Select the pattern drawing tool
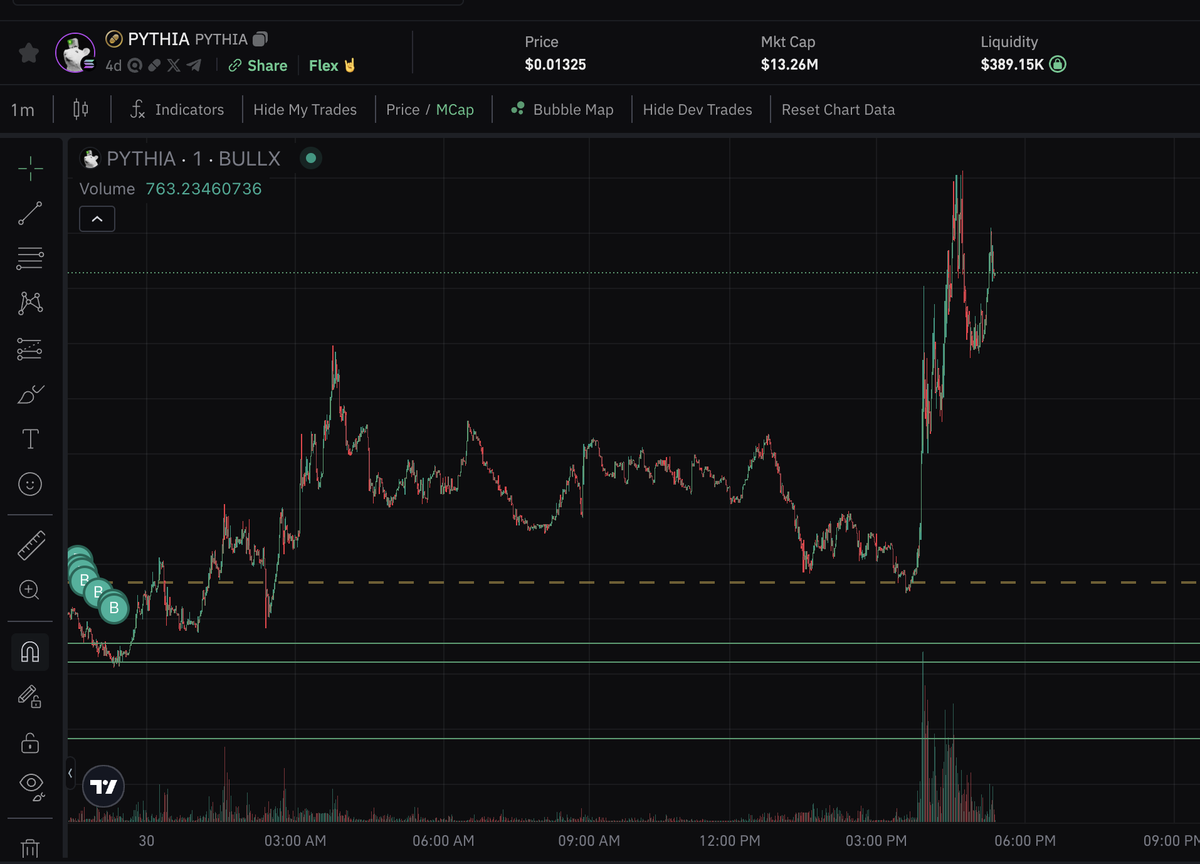Screen dimensions: 1200x864 click(30, 303)
